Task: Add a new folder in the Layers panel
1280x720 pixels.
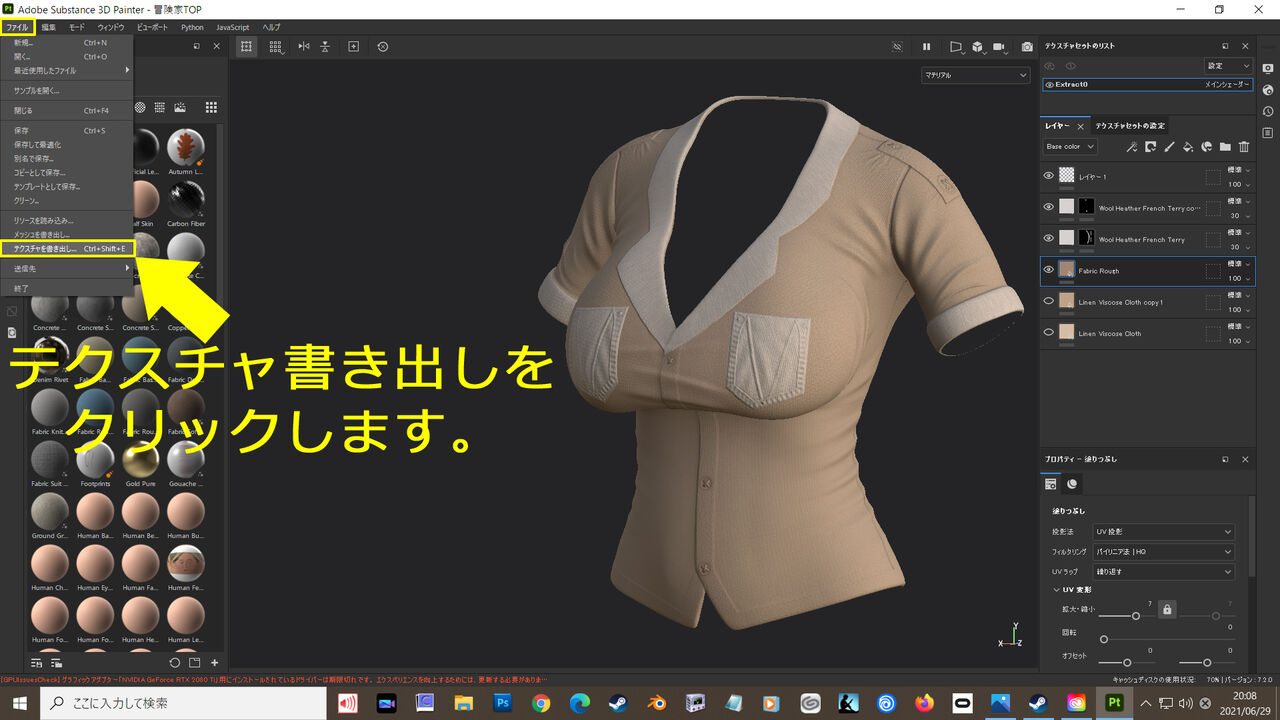Action: click(1225, 147)
